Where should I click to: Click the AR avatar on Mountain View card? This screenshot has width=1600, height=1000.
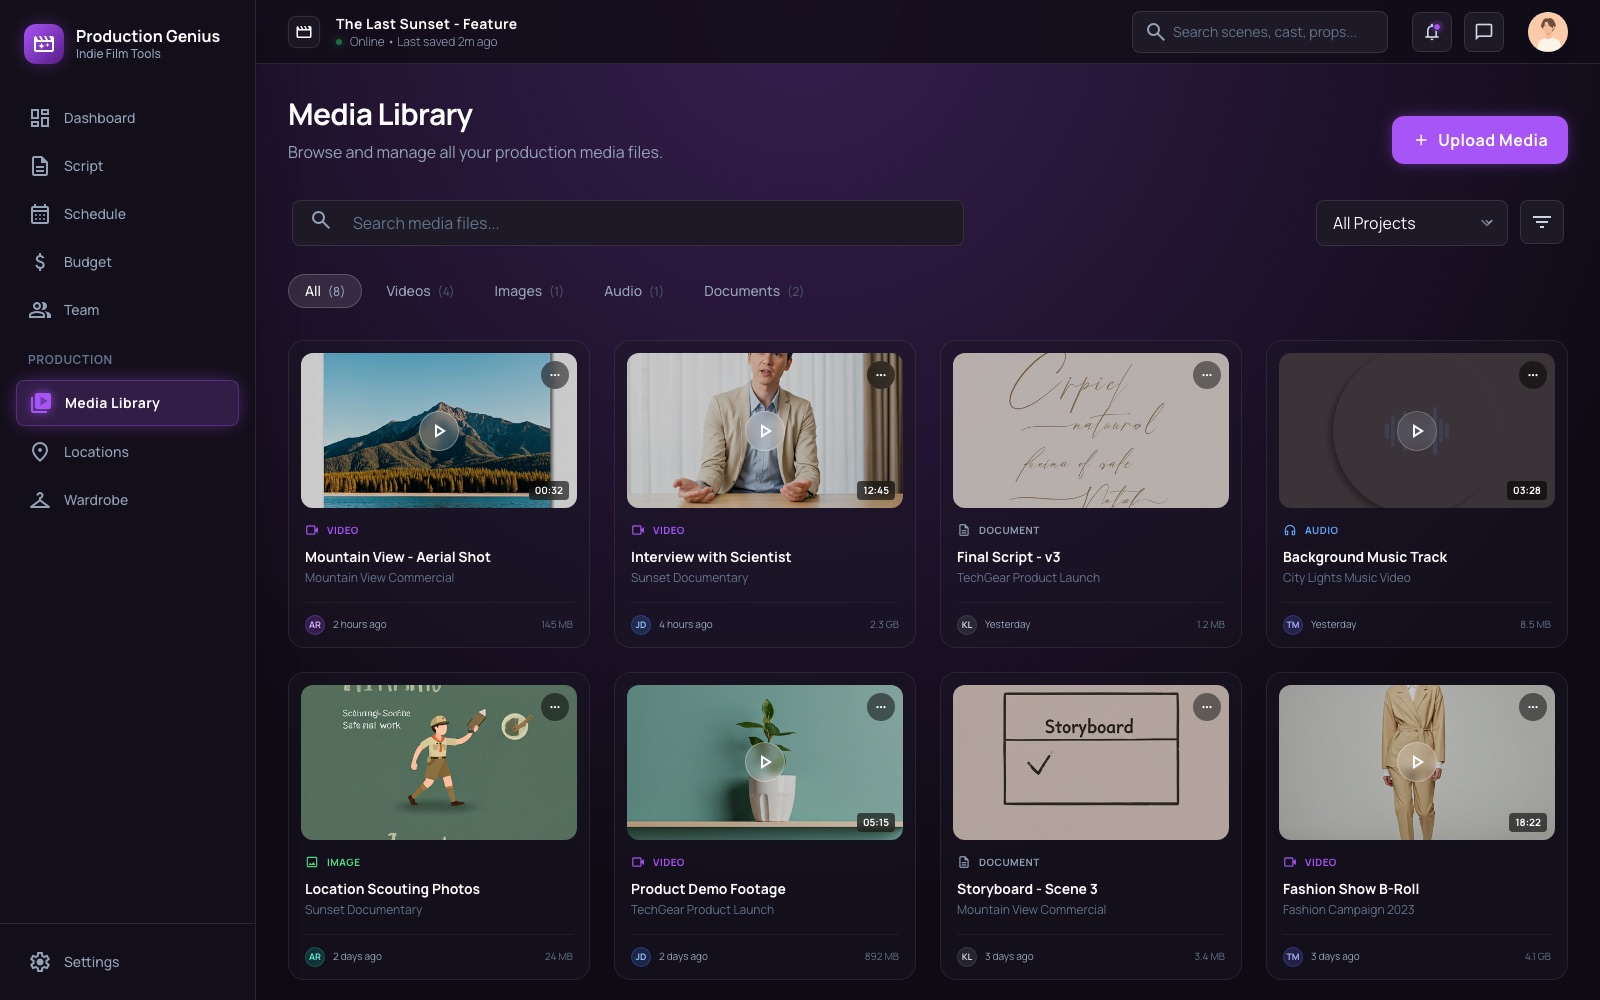click(315, 625)
